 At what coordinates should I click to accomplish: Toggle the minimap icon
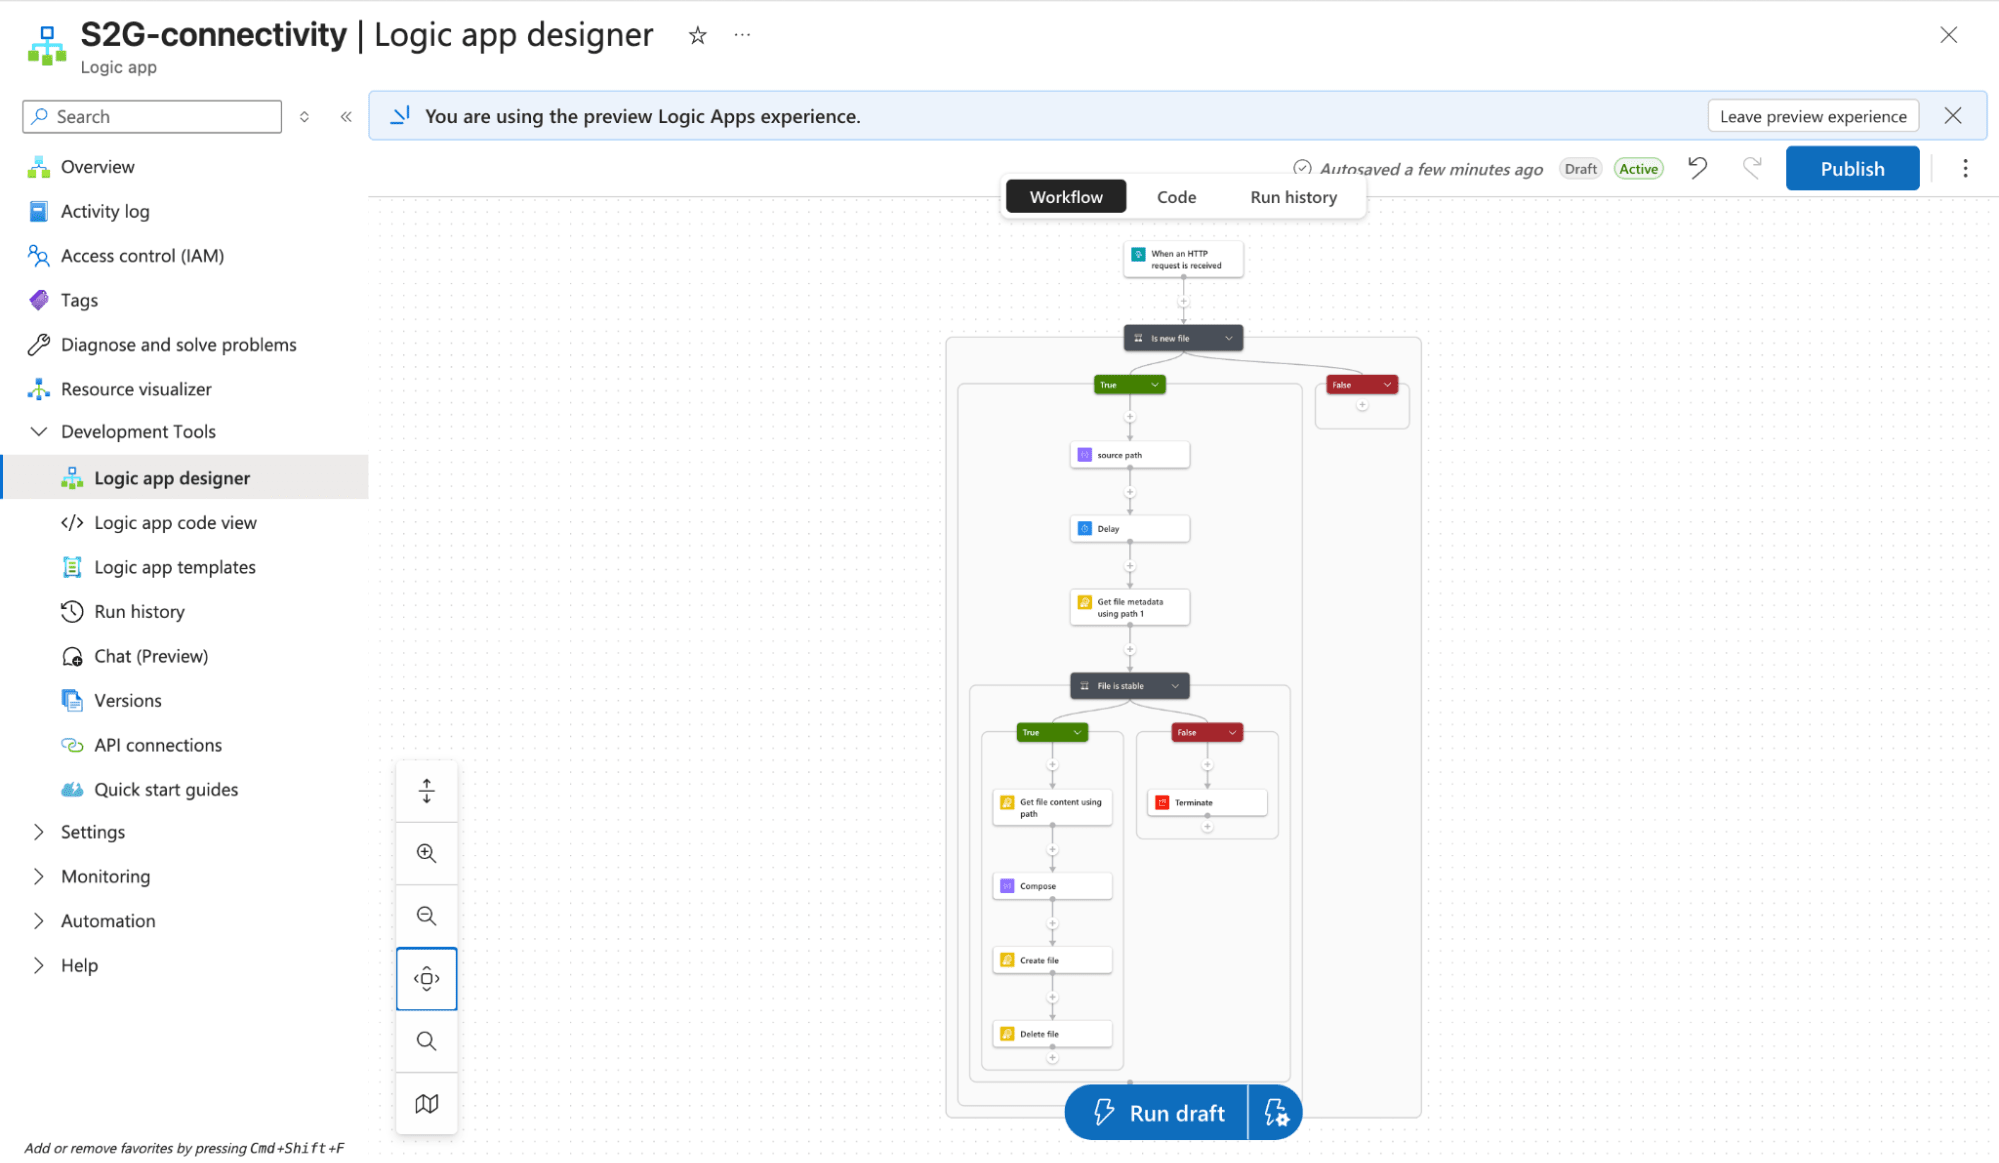[x=427, y=1103]
